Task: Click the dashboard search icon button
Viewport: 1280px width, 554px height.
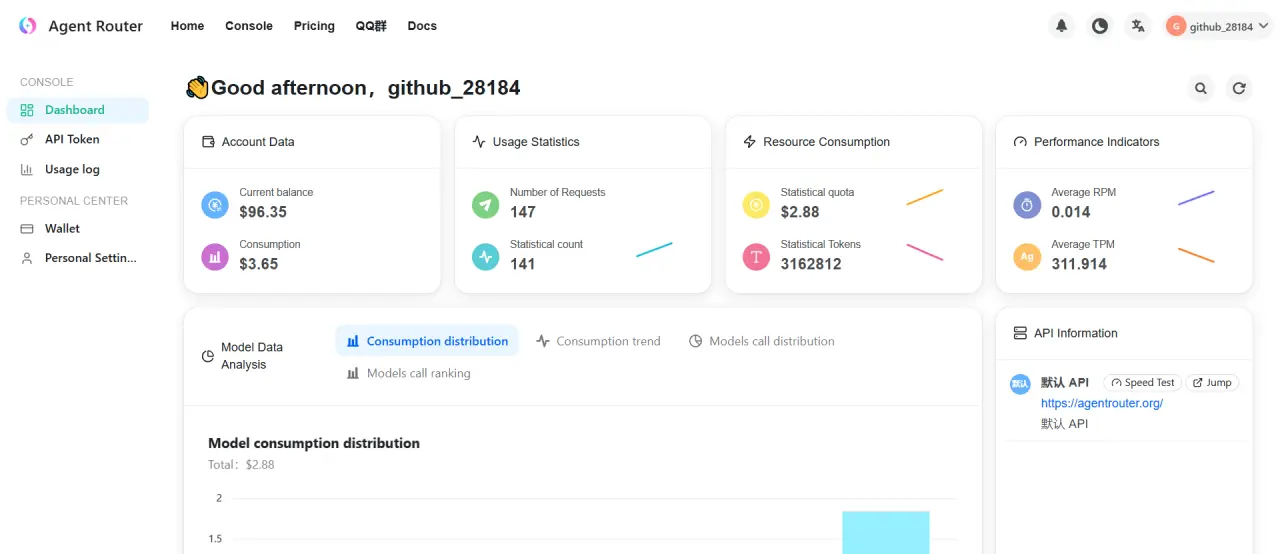Action: point(1201,88)
